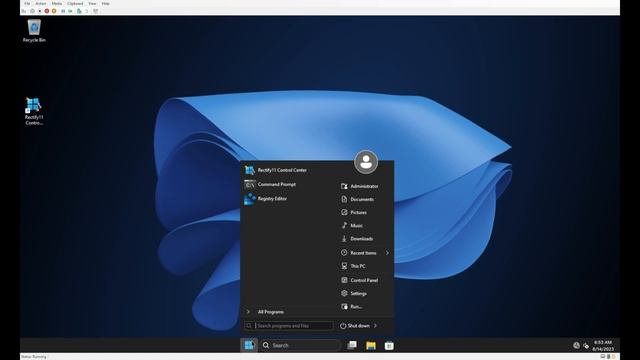Open the Rectify11 Control Center desktop shortcut

33,111
